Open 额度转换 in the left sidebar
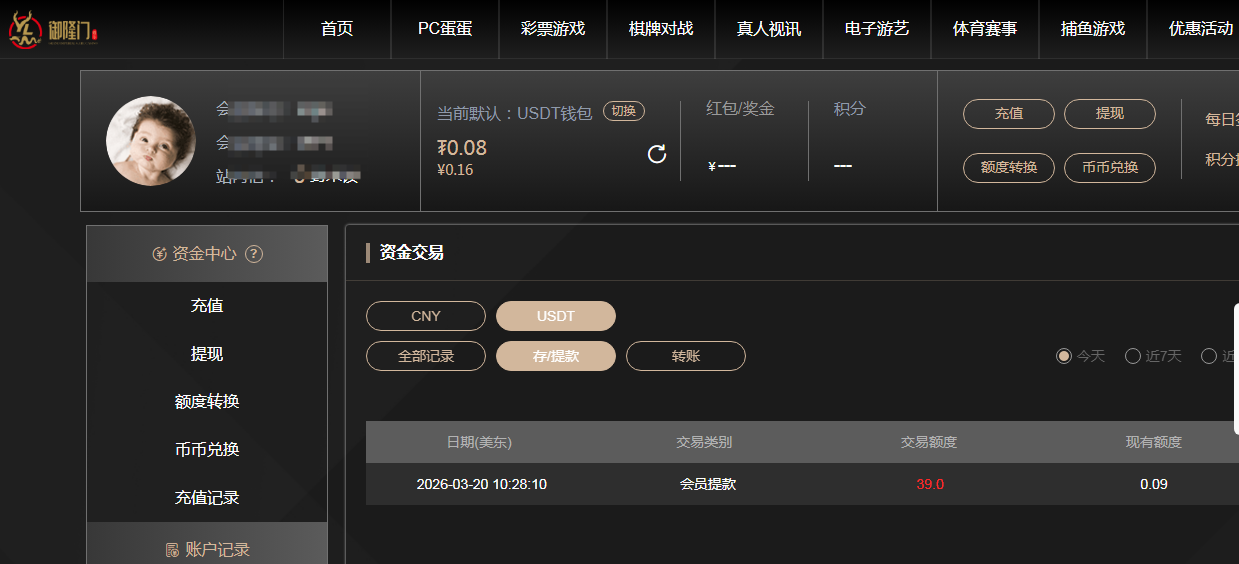Screen dimensions: 1239x564 [207, 402]
